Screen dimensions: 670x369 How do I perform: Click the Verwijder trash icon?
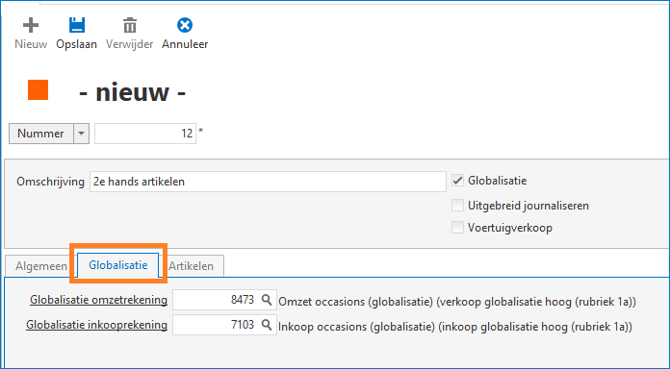click(130, 26)
